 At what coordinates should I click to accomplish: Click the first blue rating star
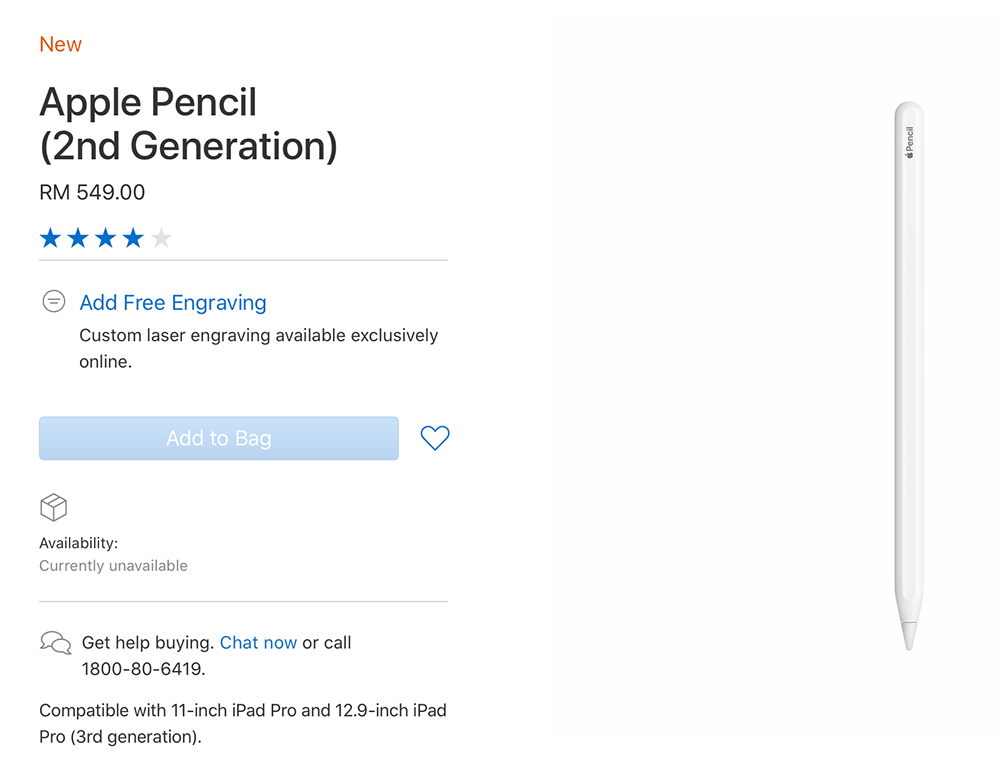[50, 238]
